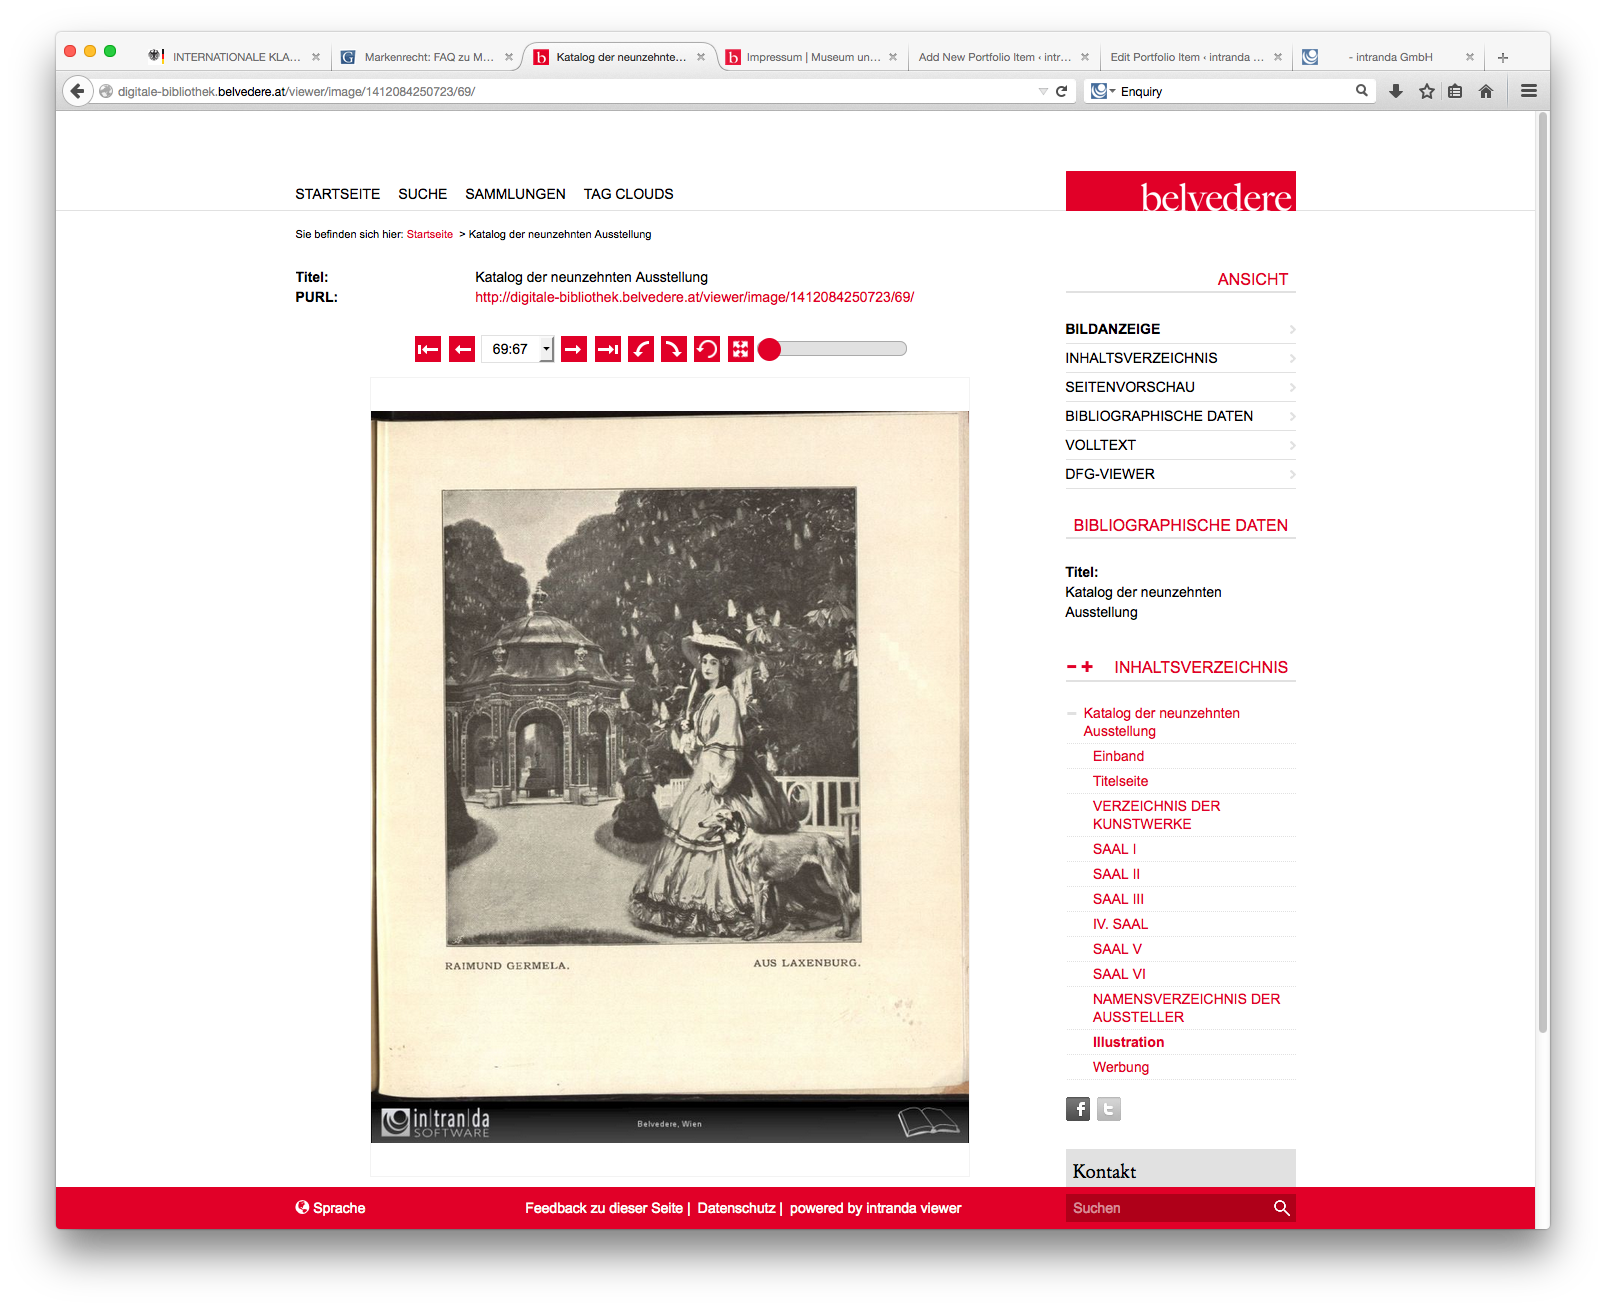Image resolution: width=1606 pixels, height=1309 pixels.
Task: Select VOLLTEXT view
Action: (x=1180, y=445)
